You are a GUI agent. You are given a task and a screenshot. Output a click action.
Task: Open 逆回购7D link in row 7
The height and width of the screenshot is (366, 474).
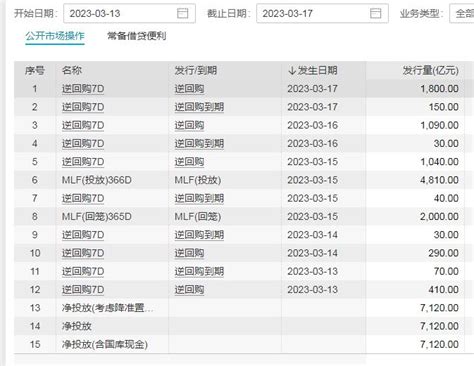click(83, 198)
